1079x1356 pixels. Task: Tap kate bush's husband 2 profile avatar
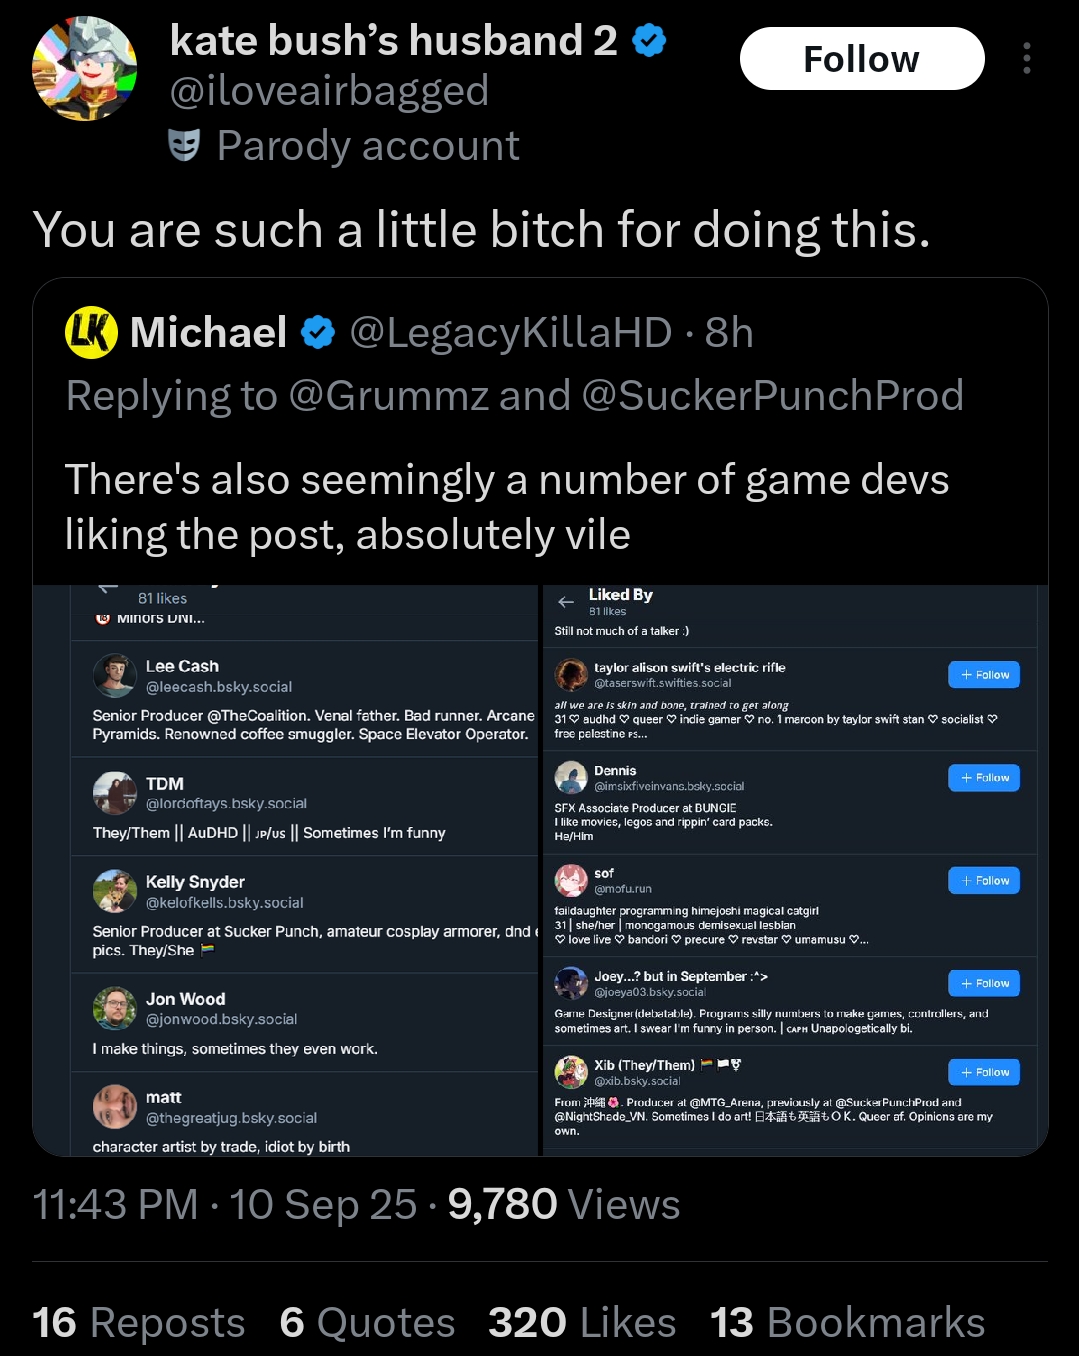(x=85, y=68)
